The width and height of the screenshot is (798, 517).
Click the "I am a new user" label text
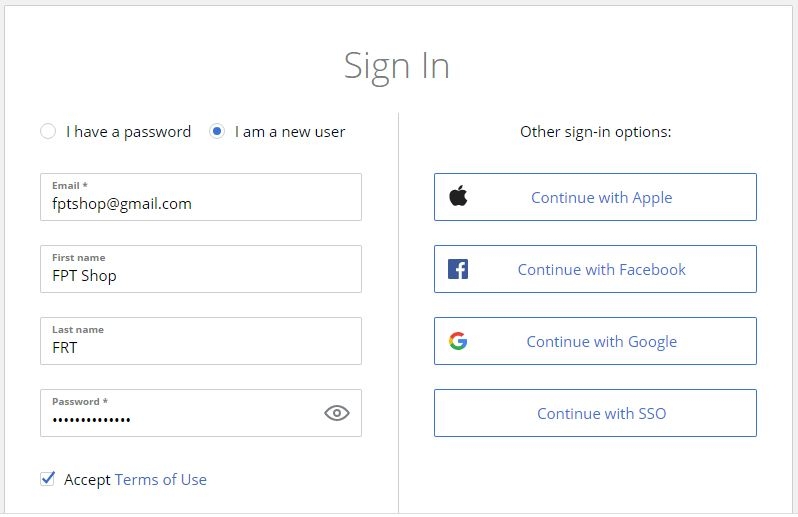pos(290,132)
